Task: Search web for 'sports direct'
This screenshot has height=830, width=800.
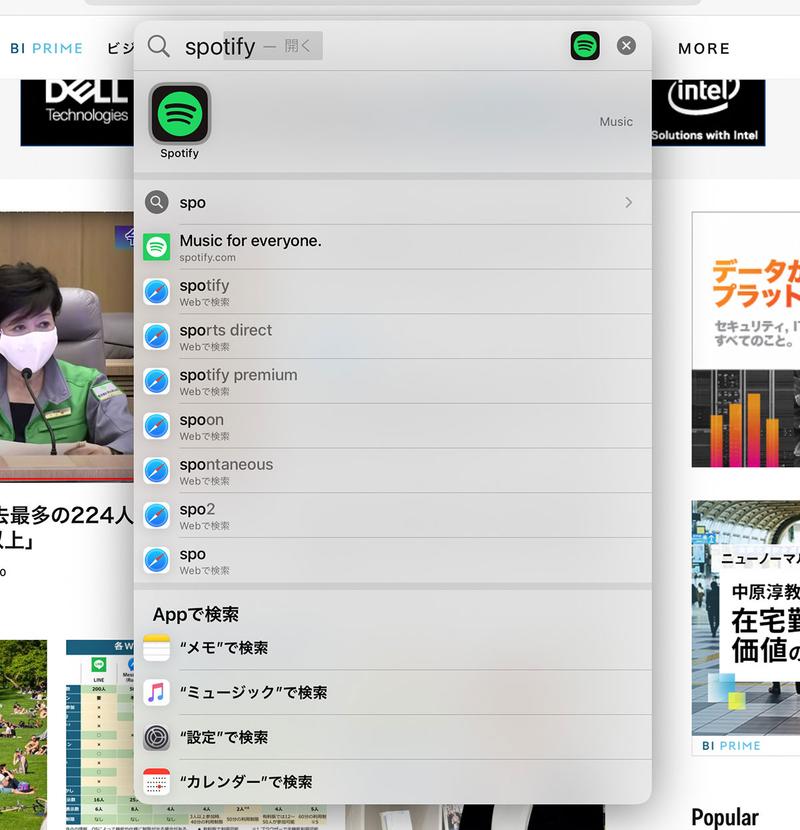Action: [x=392, y=337]
